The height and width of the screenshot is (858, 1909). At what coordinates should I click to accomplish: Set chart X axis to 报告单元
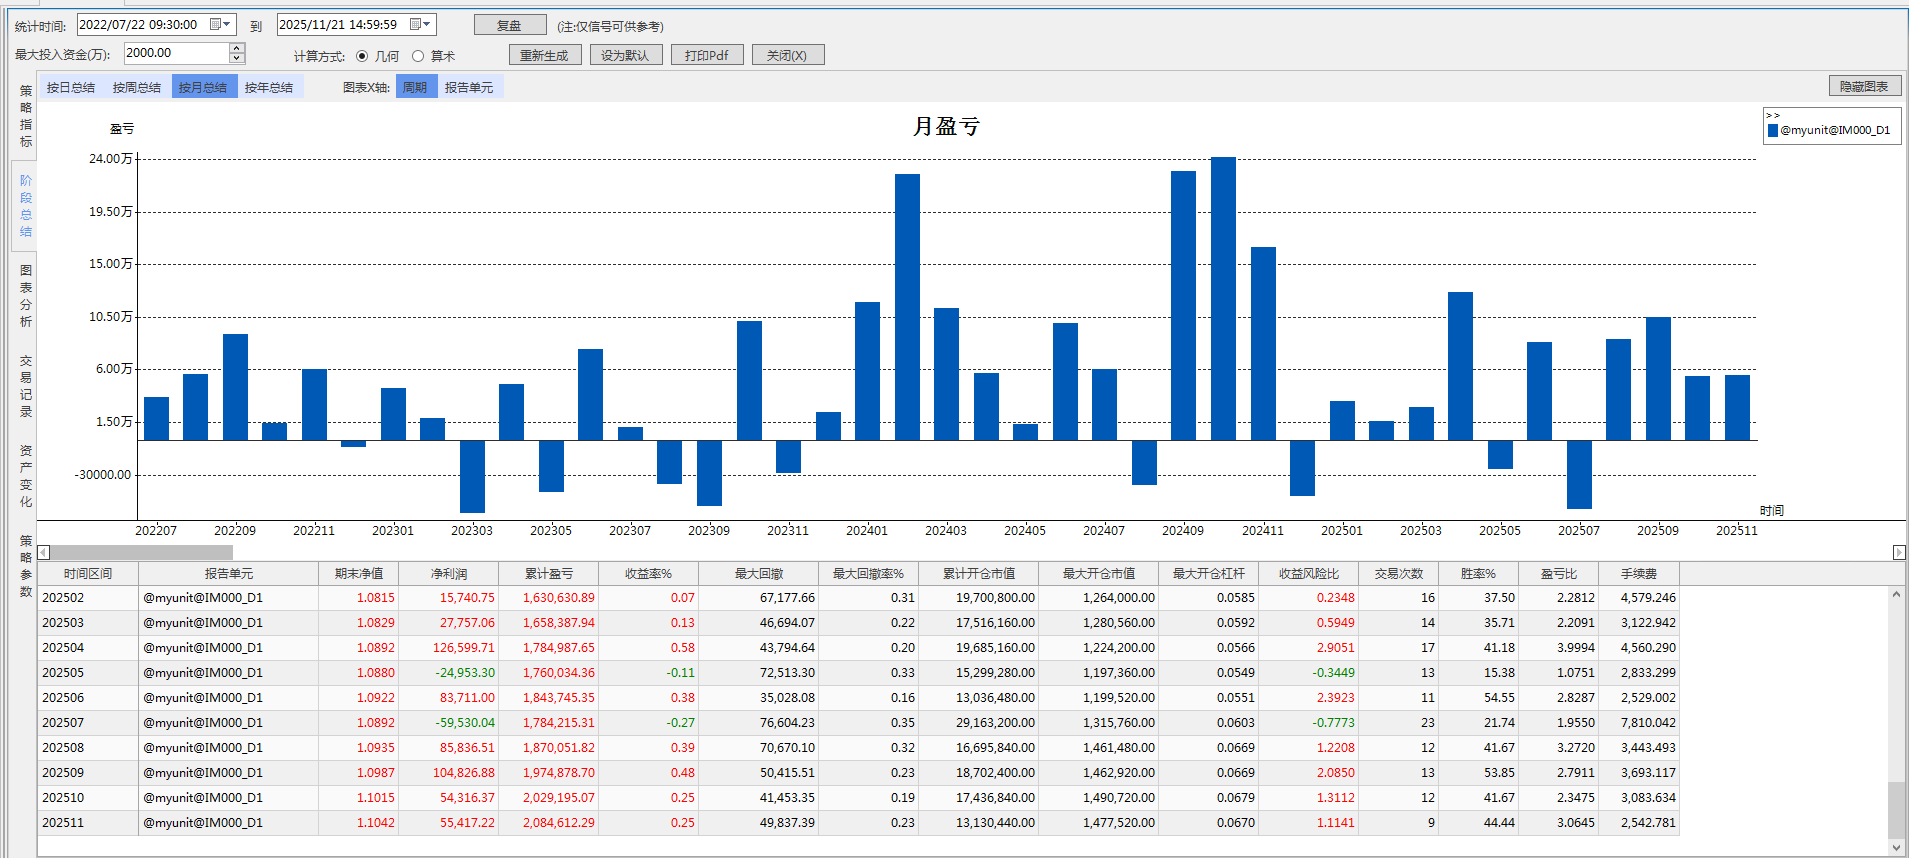click(x=469, y=87)
